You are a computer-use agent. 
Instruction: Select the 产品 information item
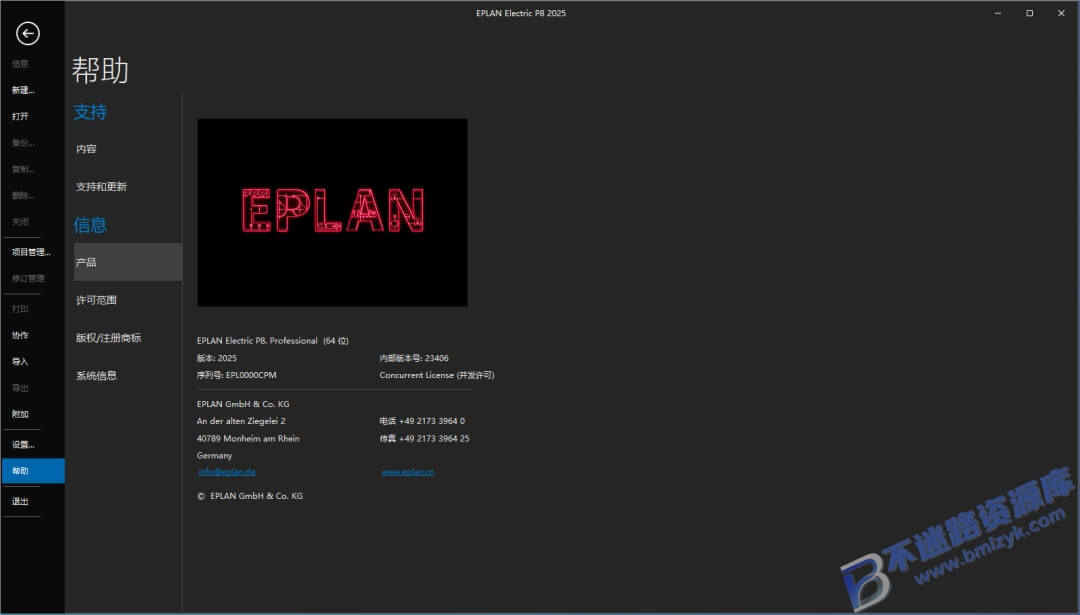tap(128, 262)
